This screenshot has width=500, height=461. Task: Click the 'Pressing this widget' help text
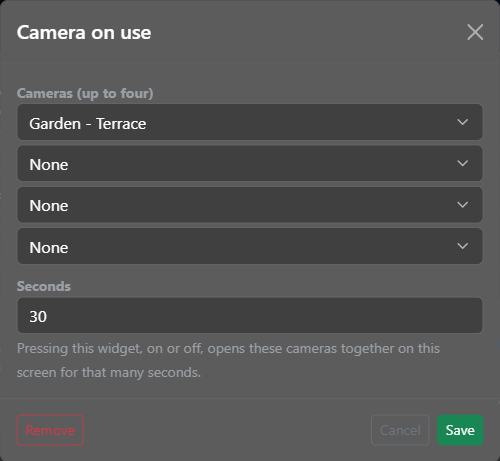click(228, 360)
